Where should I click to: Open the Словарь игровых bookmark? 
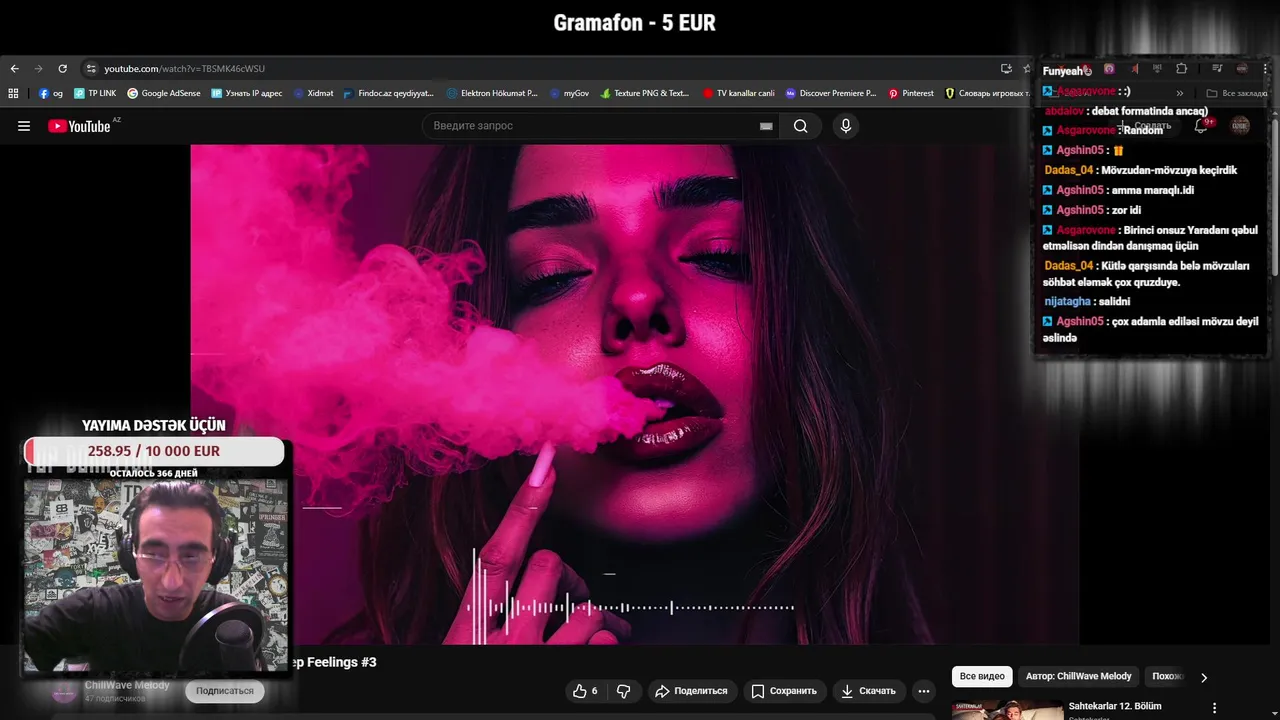pyautogui.click(x=986, y=93)
